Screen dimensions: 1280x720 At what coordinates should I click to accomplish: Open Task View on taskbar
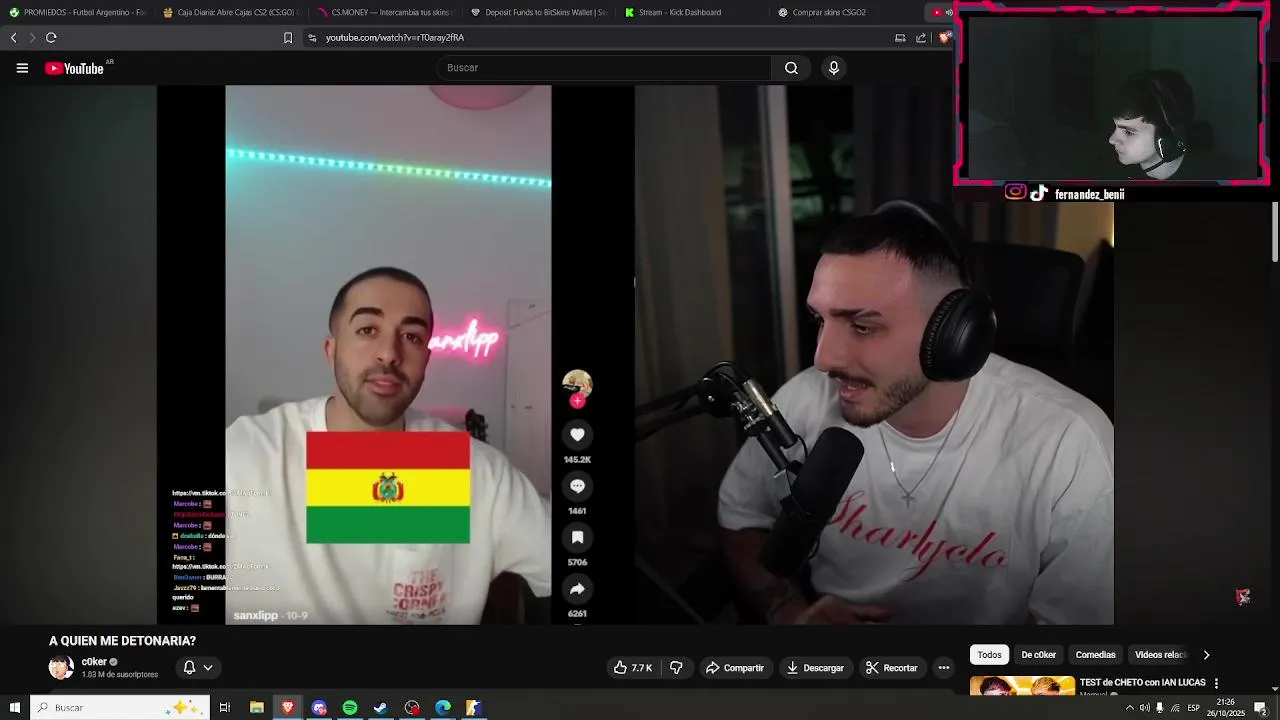pyautogui.click(x=225, y=708)
